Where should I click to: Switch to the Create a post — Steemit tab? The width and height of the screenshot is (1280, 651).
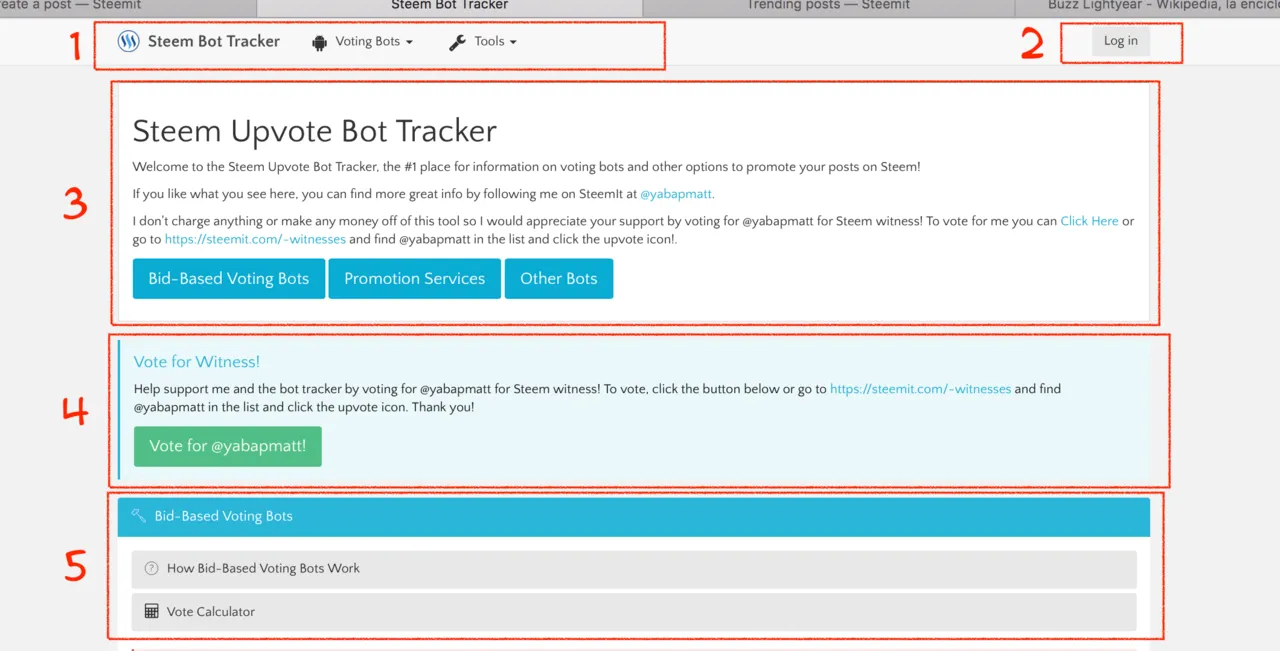128,6
